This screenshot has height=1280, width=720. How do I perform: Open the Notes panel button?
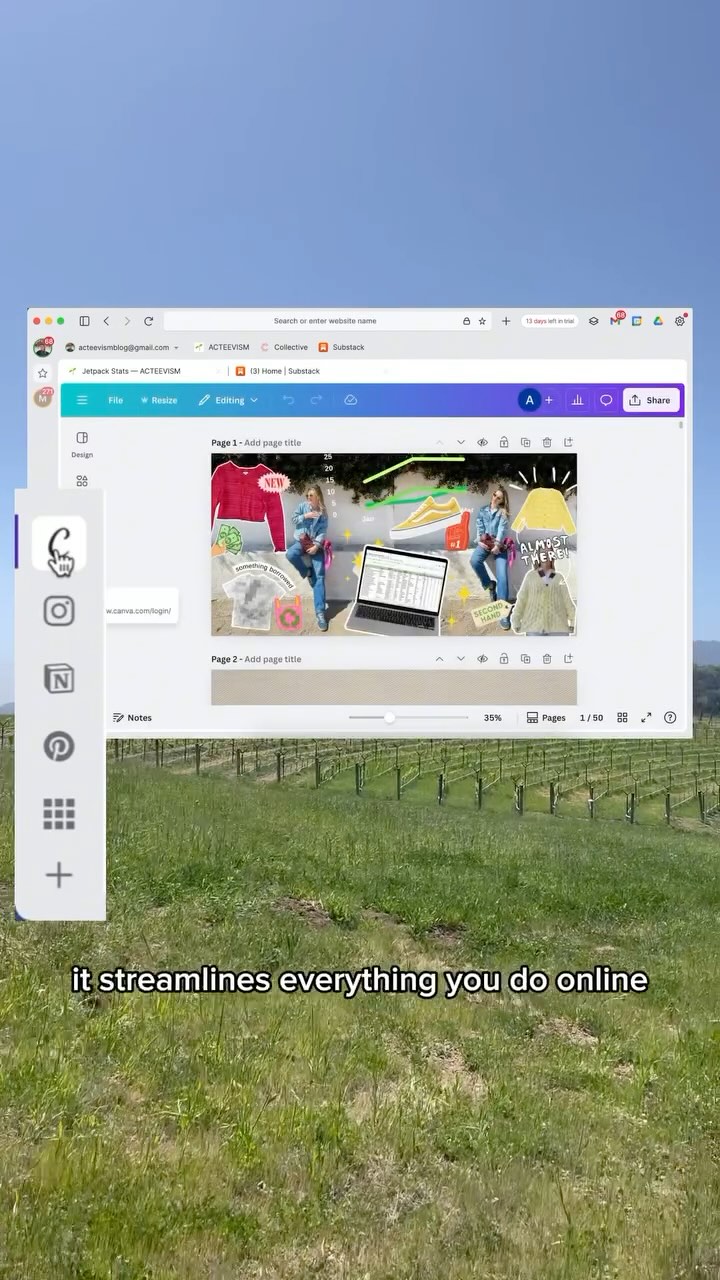[x=132, y=718]
